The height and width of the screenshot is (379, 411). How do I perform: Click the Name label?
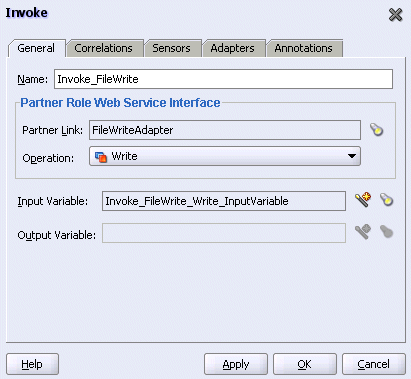33,79
